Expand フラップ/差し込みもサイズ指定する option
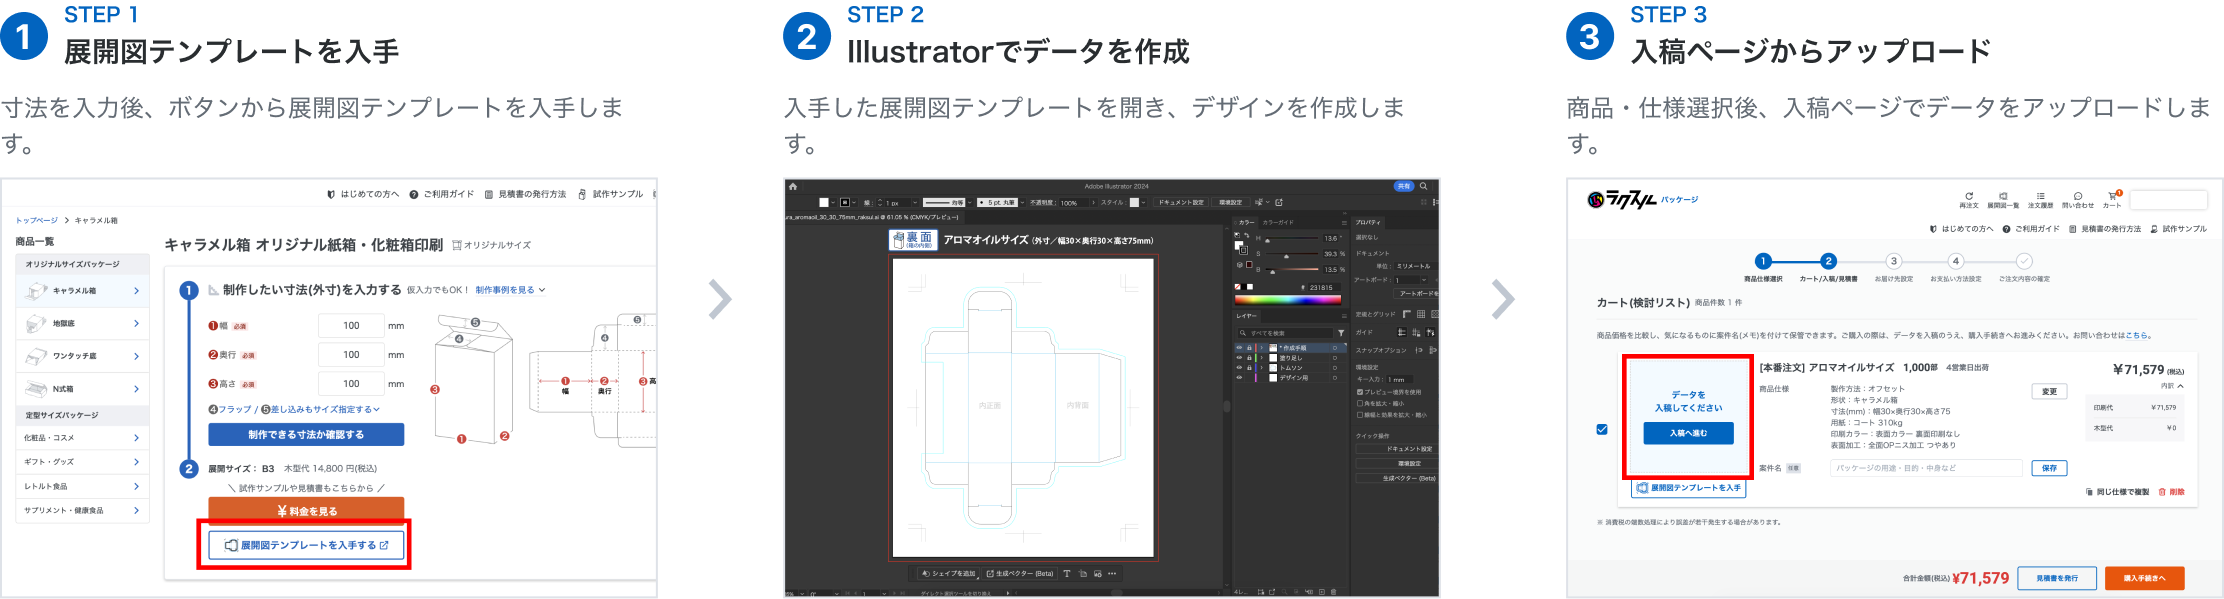 coord(294,409)
